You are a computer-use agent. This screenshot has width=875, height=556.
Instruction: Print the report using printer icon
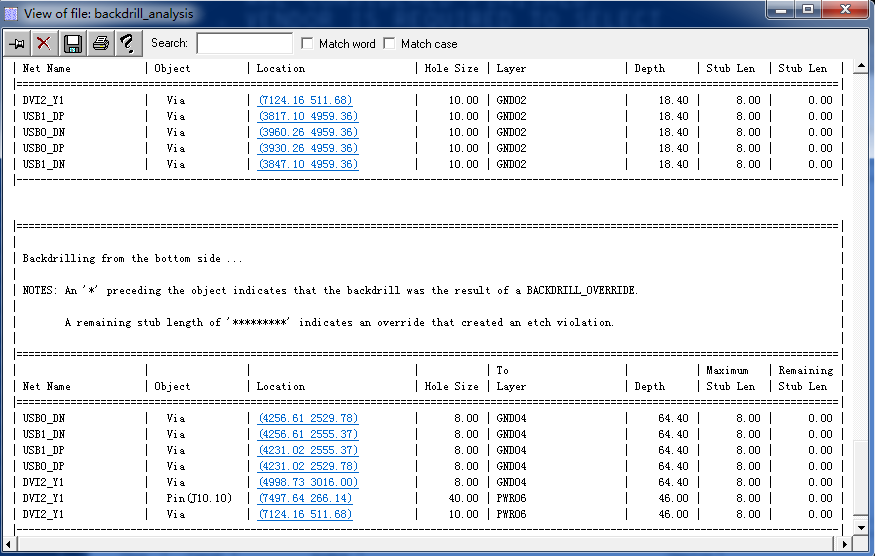click(100, 44)
